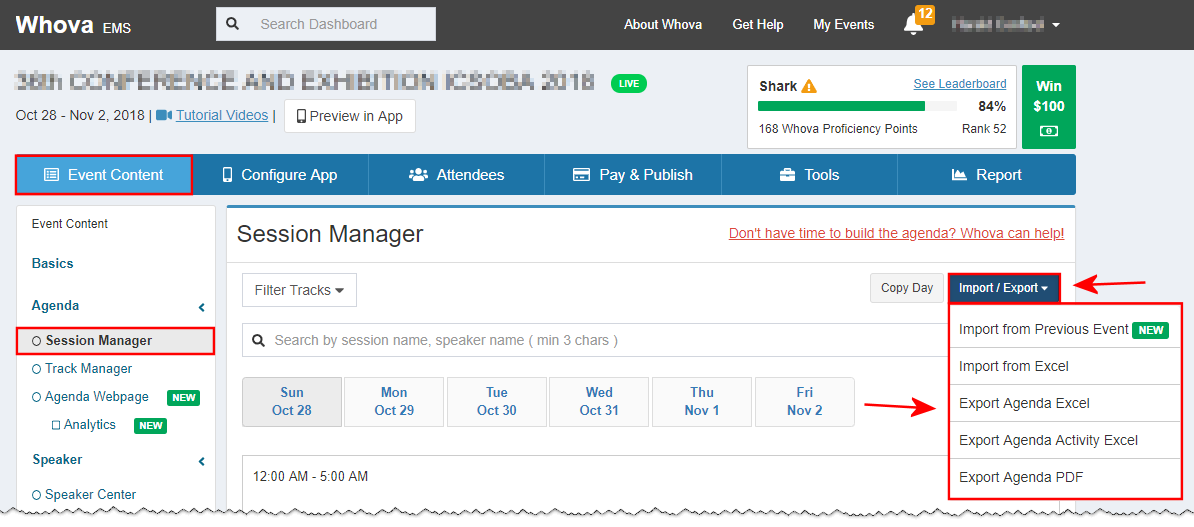The image size is (1194, 527).
Task: Click the magnifier icon in the session search
Action: click(259, 340)
